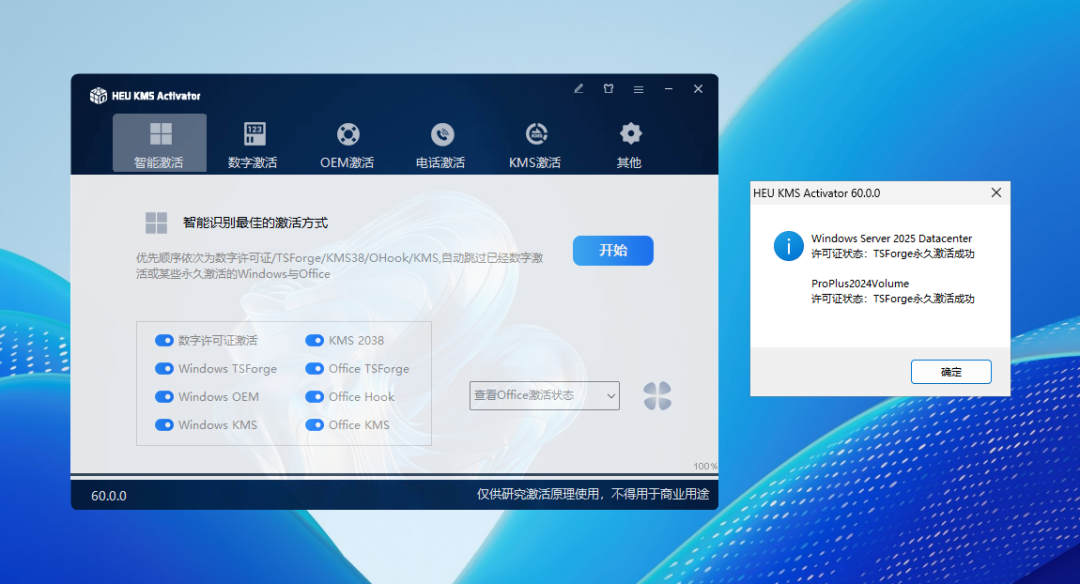Toggle the Windows OEM option
The height and width of the screenshot is (584, 1080).
click(165, 396)
